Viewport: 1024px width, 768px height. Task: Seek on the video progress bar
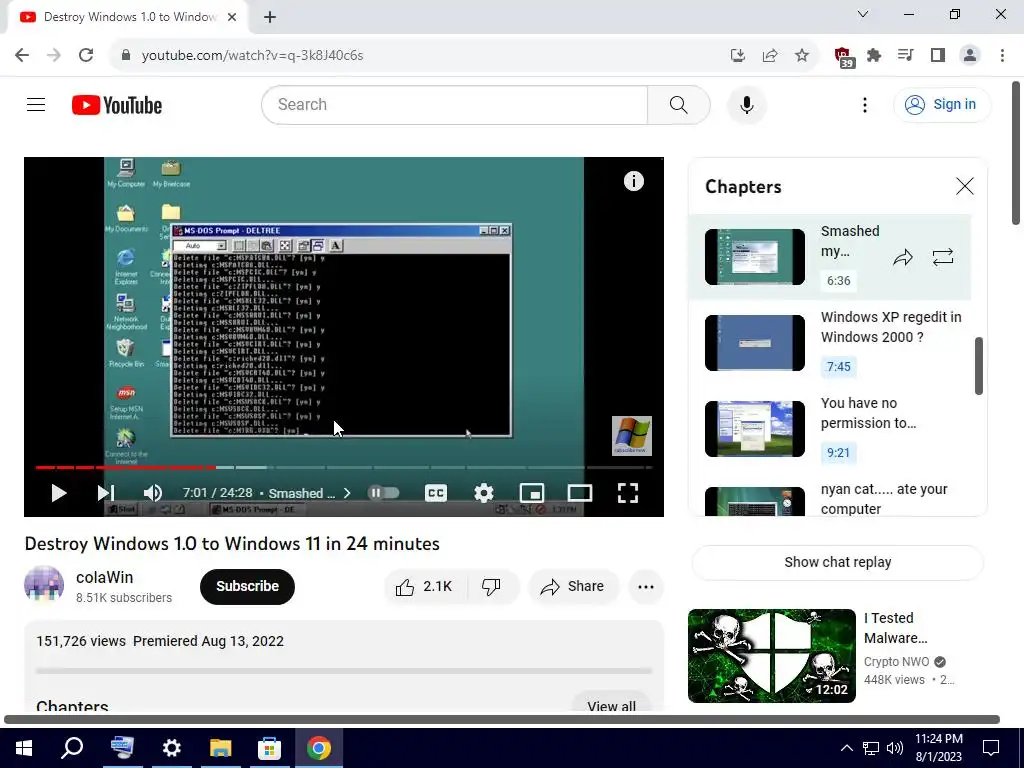tap(344, 468)
